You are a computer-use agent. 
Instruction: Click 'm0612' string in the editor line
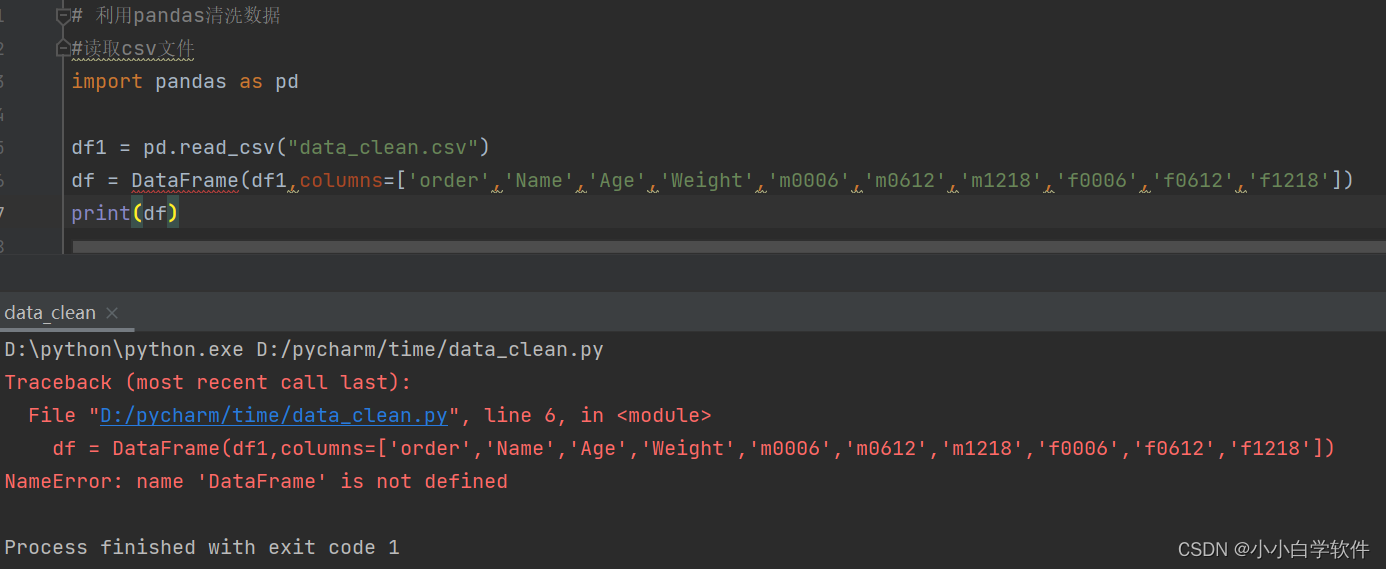click(x=905, y=181)
